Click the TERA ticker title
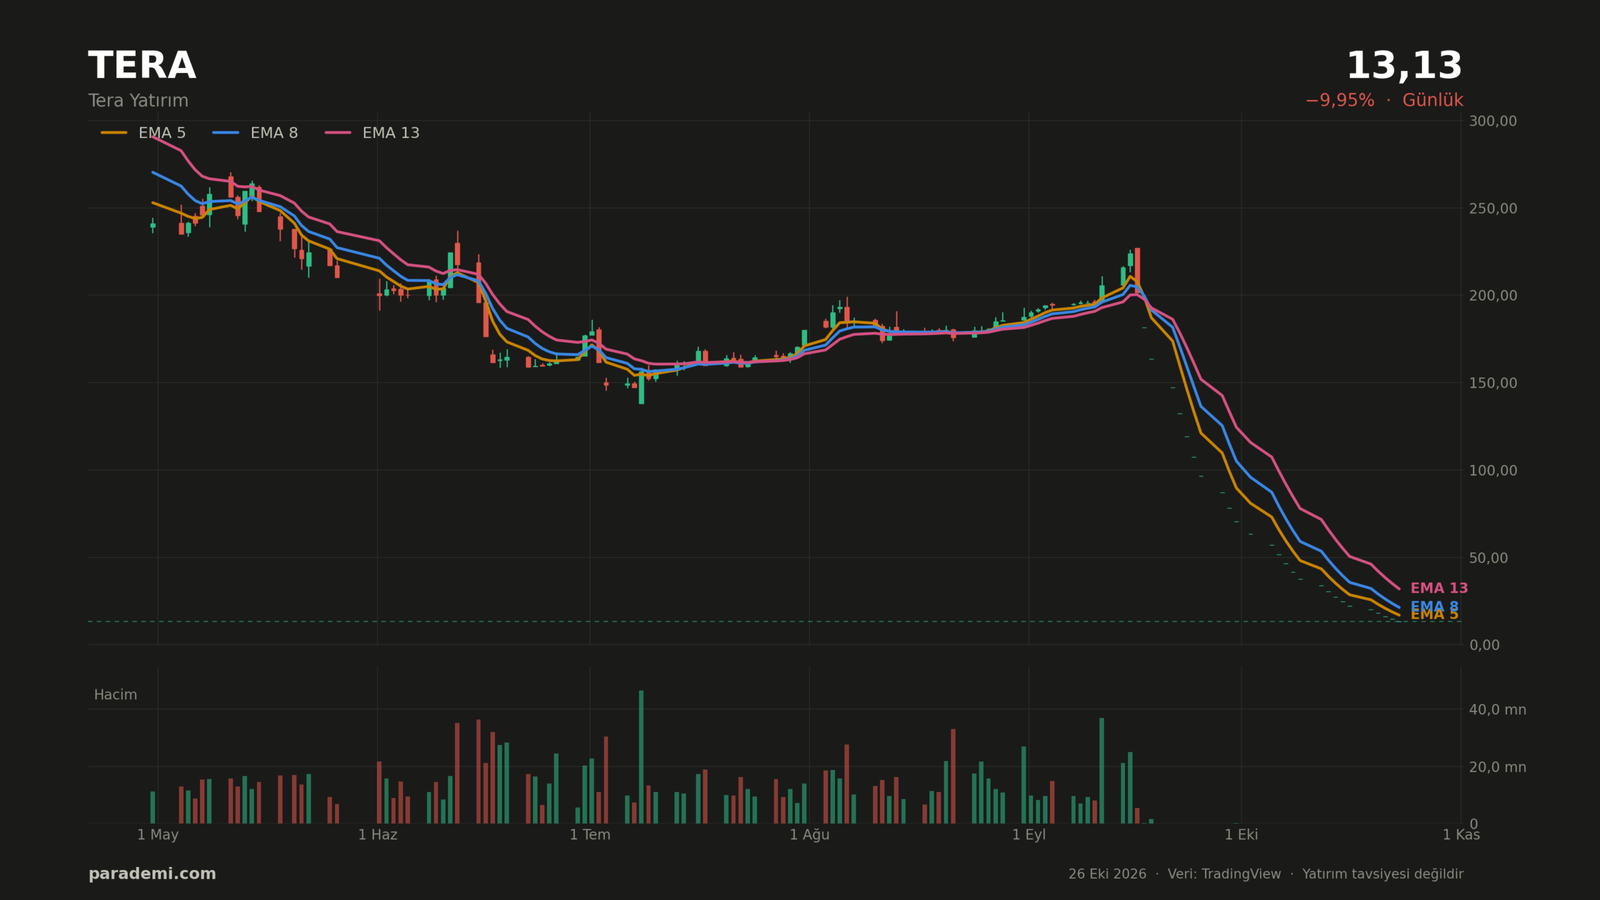Screen dimensions: 1600x900 pyautogui.click(x=142, y=66)
